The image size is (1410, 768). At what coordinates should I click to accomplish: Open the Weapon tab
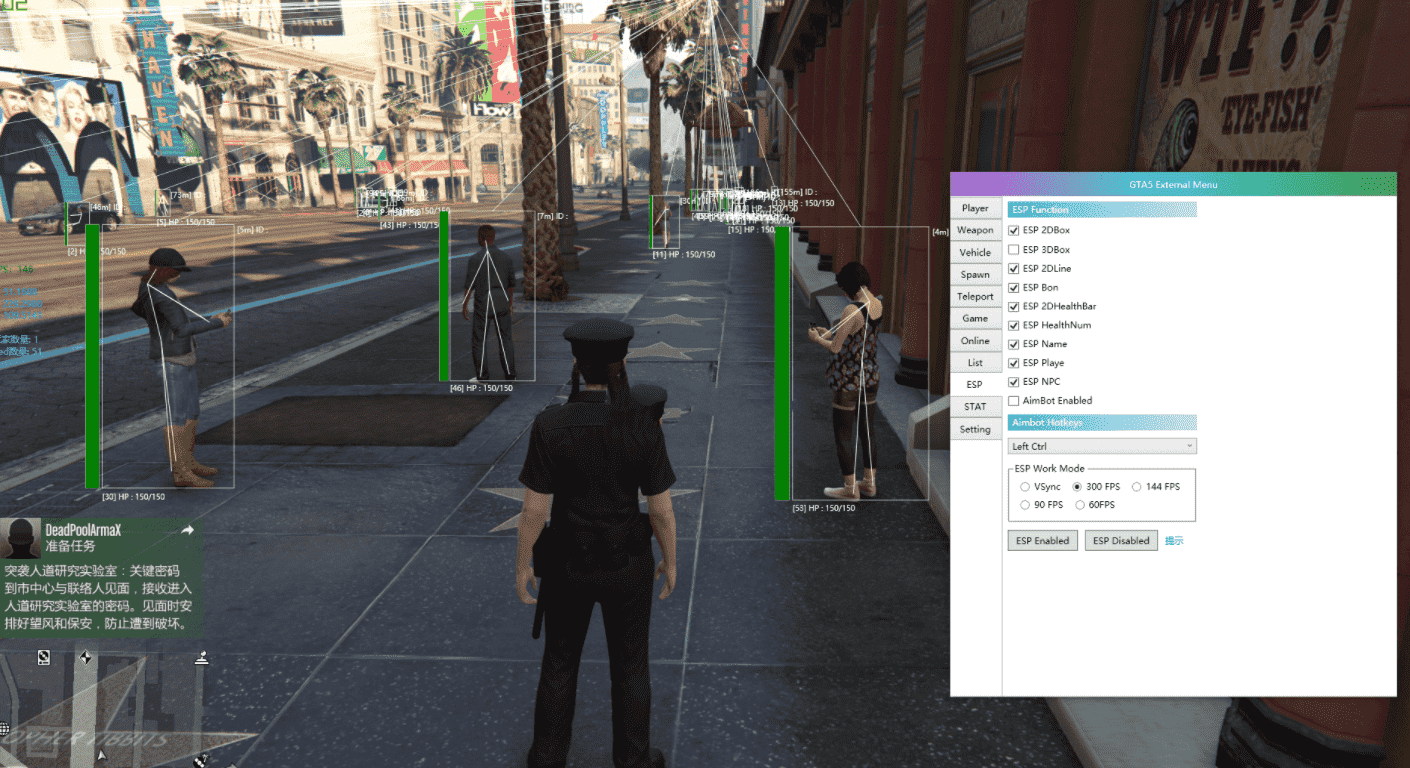(x=975, y=230)
